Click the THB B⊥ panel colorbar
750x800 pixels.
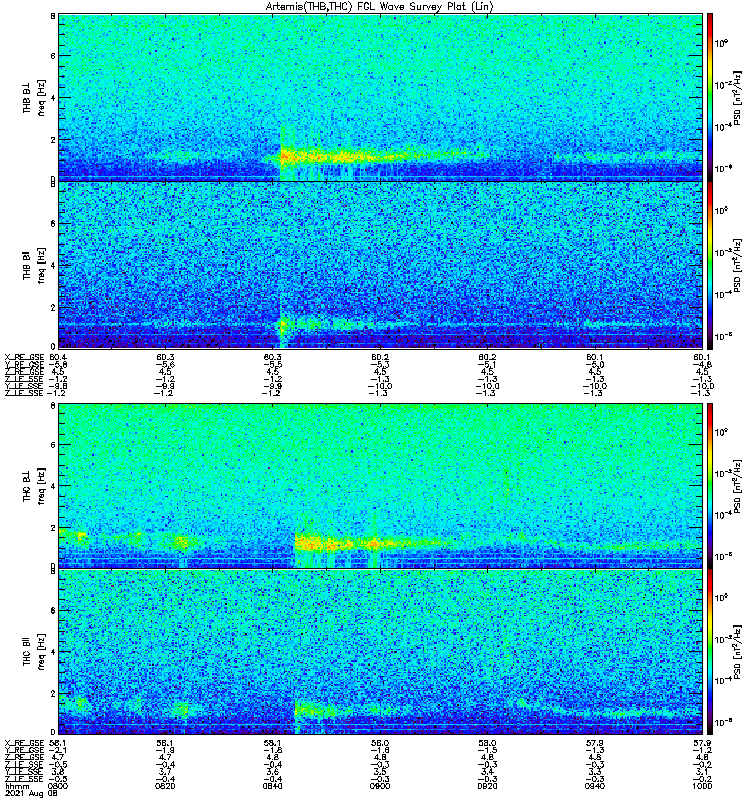click(710, 97)
